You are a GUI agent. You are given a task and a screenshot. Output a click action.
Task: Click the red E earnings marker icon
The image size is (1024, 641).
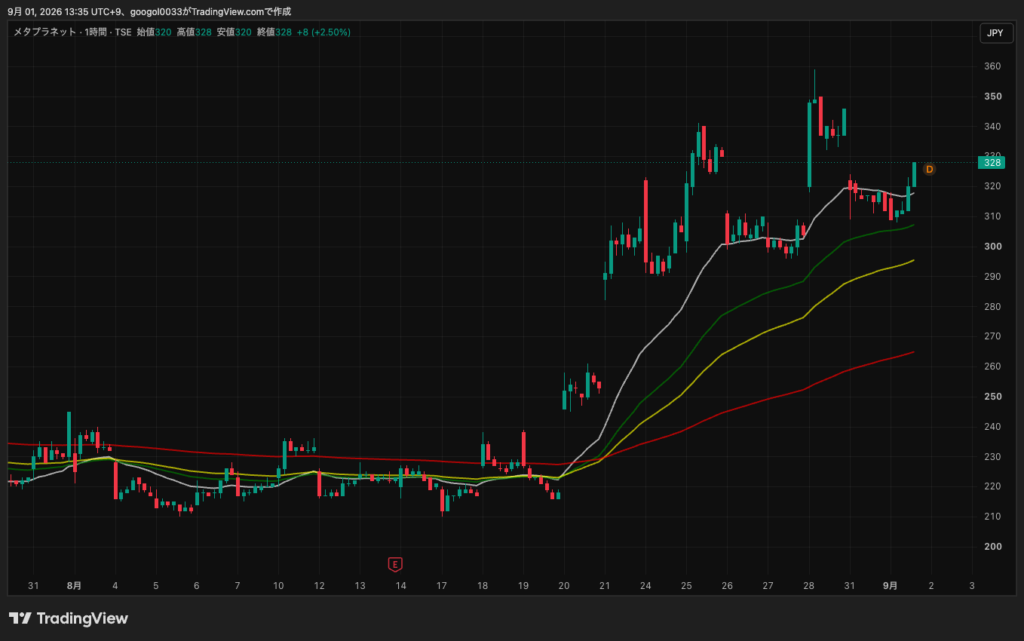pyautogui.click(x=394, y=564)
